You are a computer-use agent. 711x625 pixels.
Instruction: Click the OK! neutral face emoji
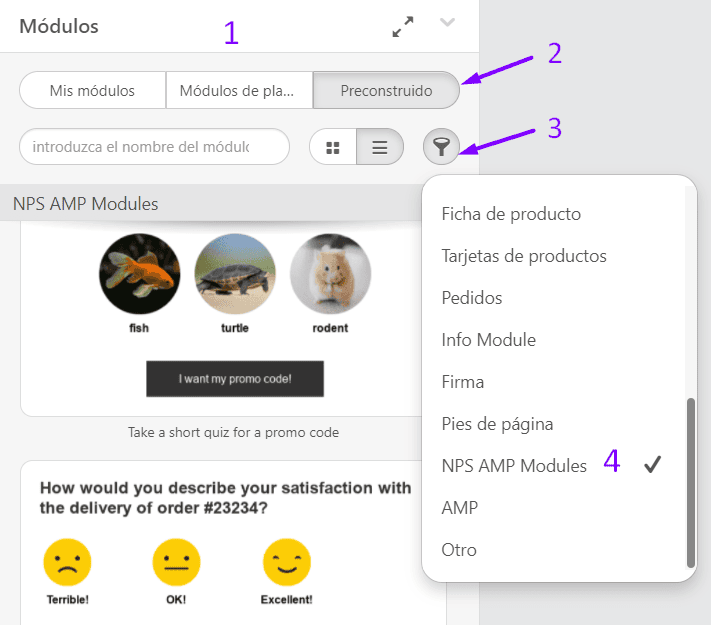click(176, 562)
